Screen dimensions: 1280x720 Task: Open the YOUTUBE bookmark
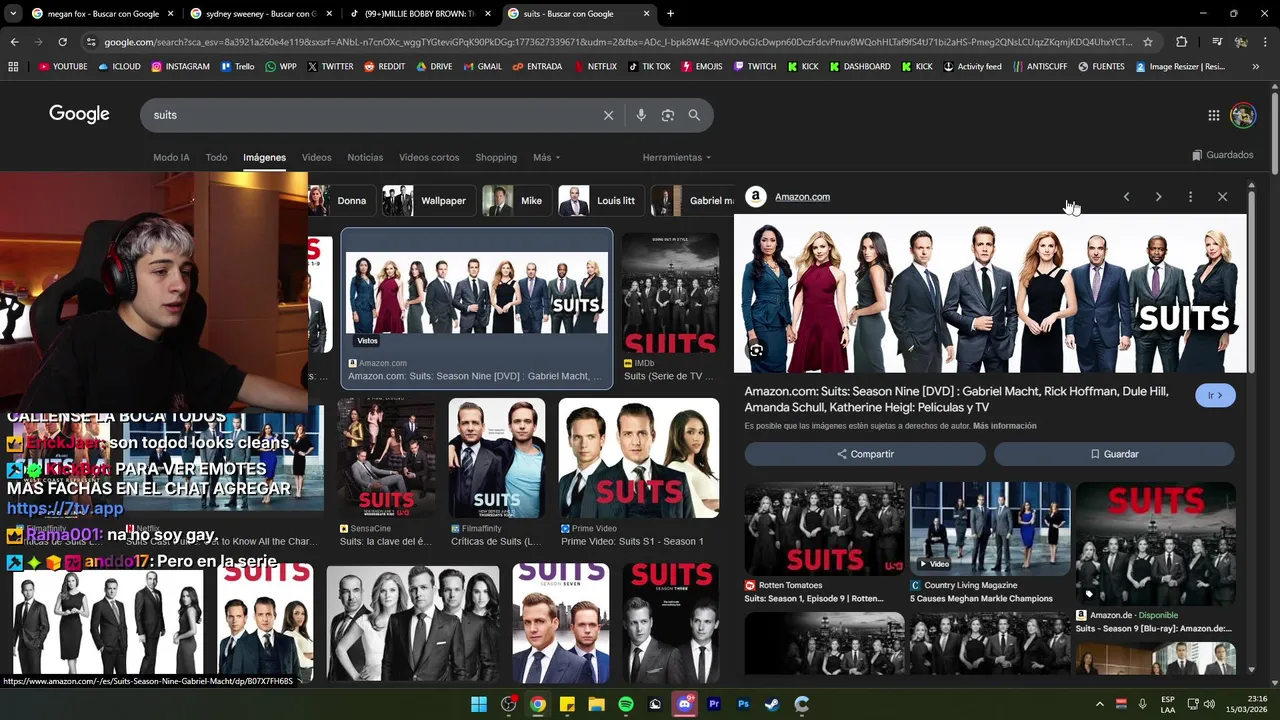pyautogui.click(x=63, y=67)
